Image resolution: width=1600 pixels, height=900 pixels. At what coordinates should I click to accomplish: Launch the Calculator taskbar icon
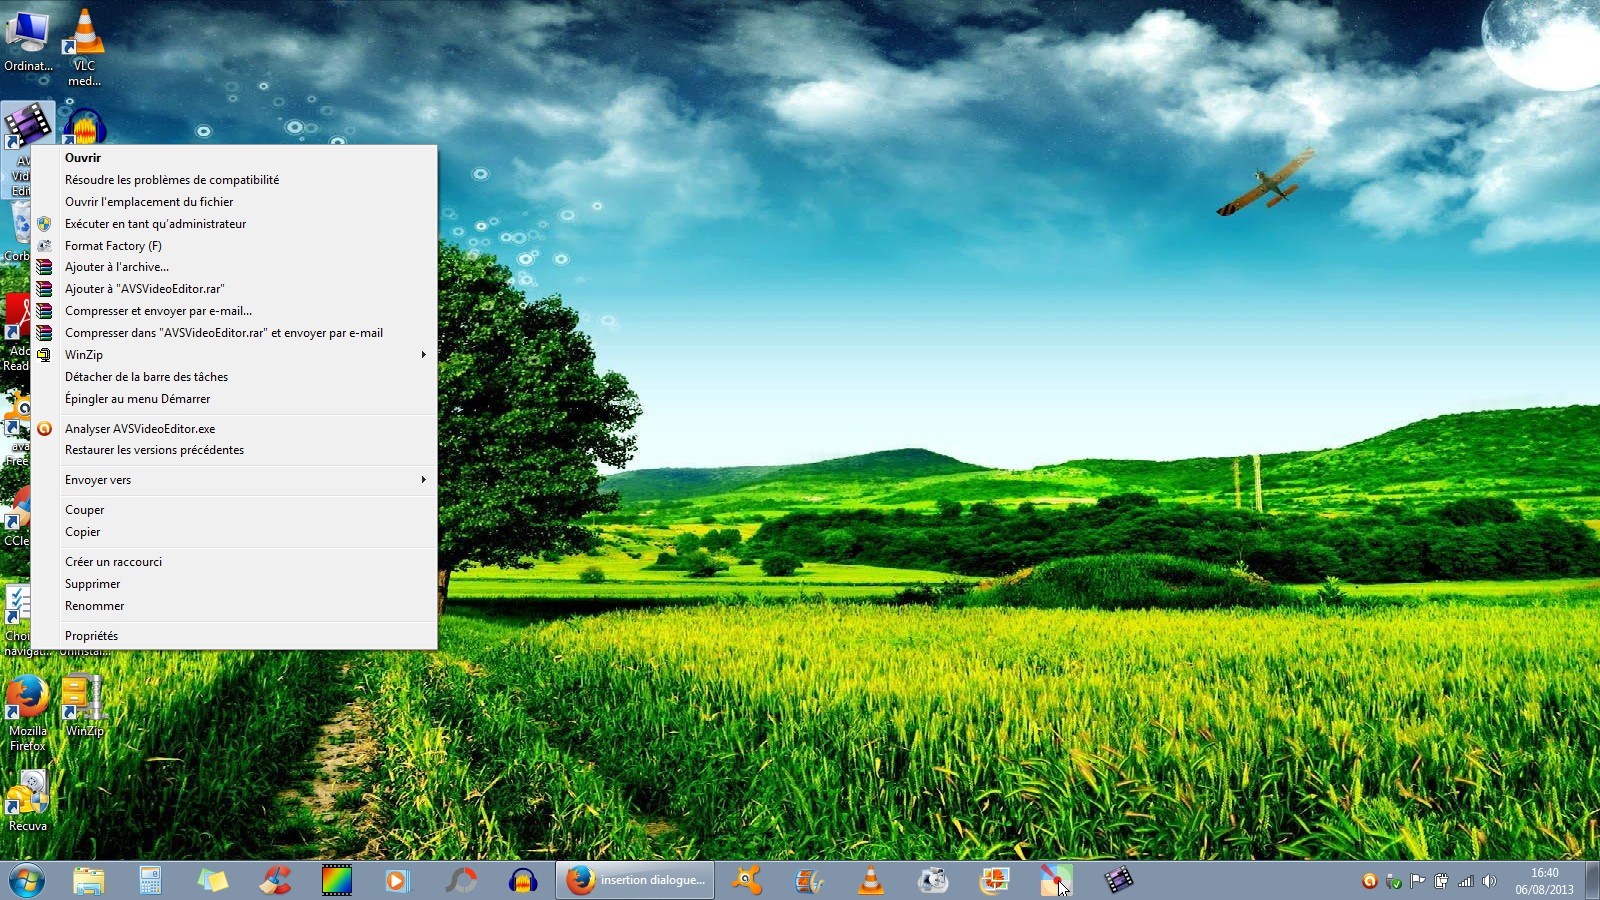pyautogui.click(x=150, y=881)
